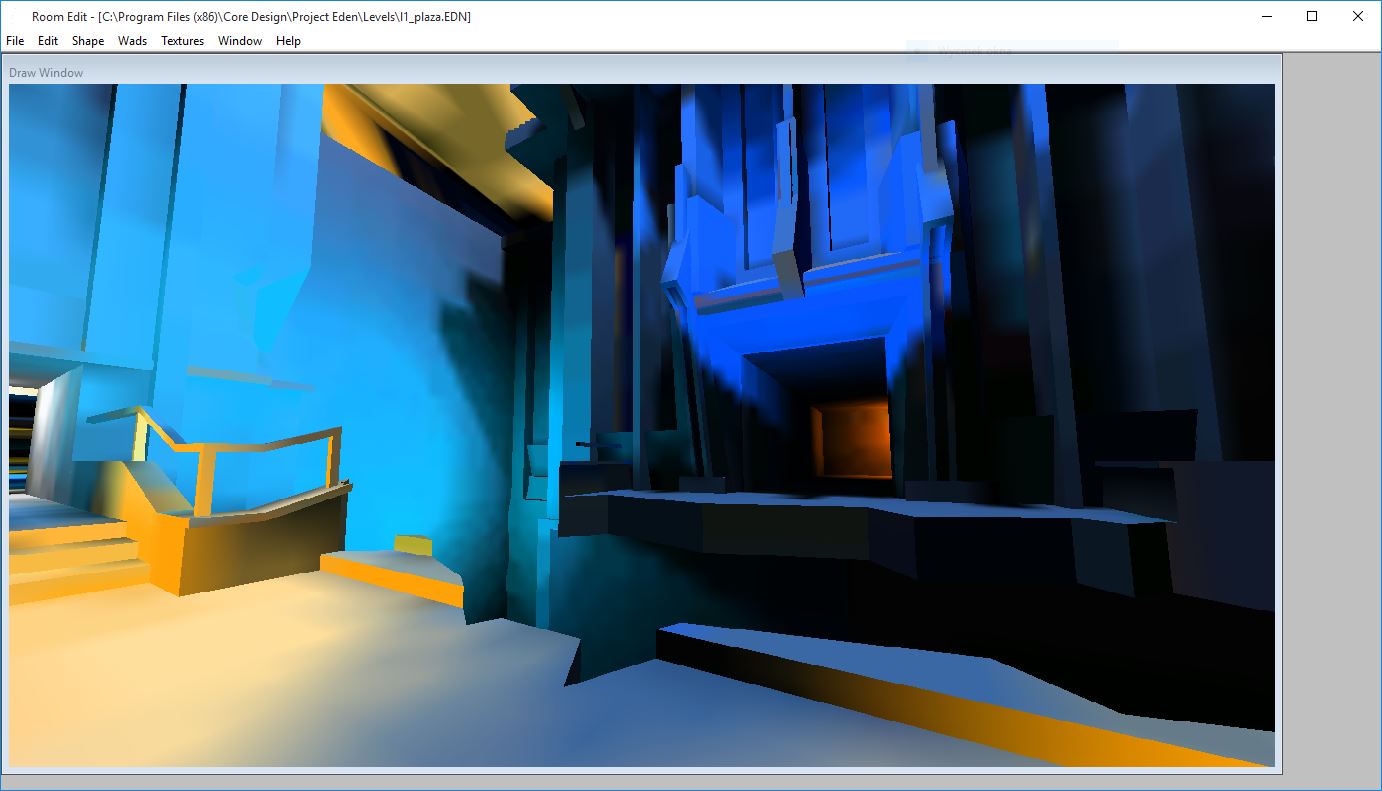This screenshot has height=791, width=1382.
Task: Open the File menu
Action: (x=15, y=41)
